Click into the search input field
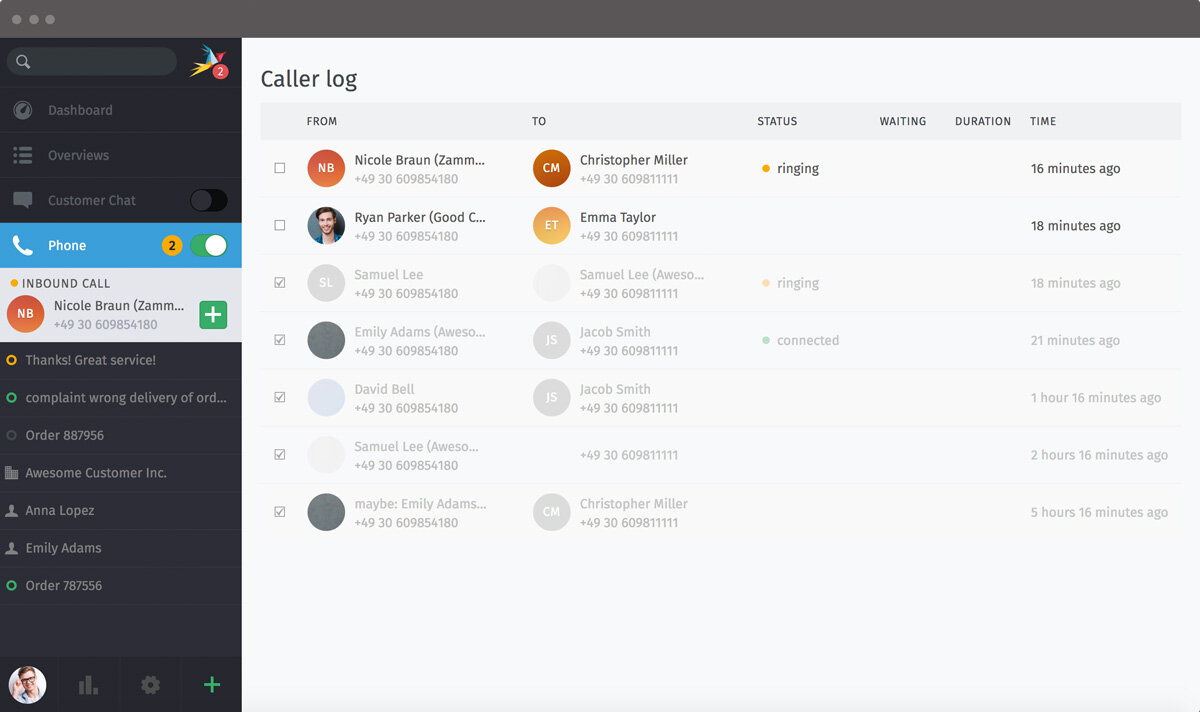The height and width of the screenshot is (712, 1200). (92, 62)
